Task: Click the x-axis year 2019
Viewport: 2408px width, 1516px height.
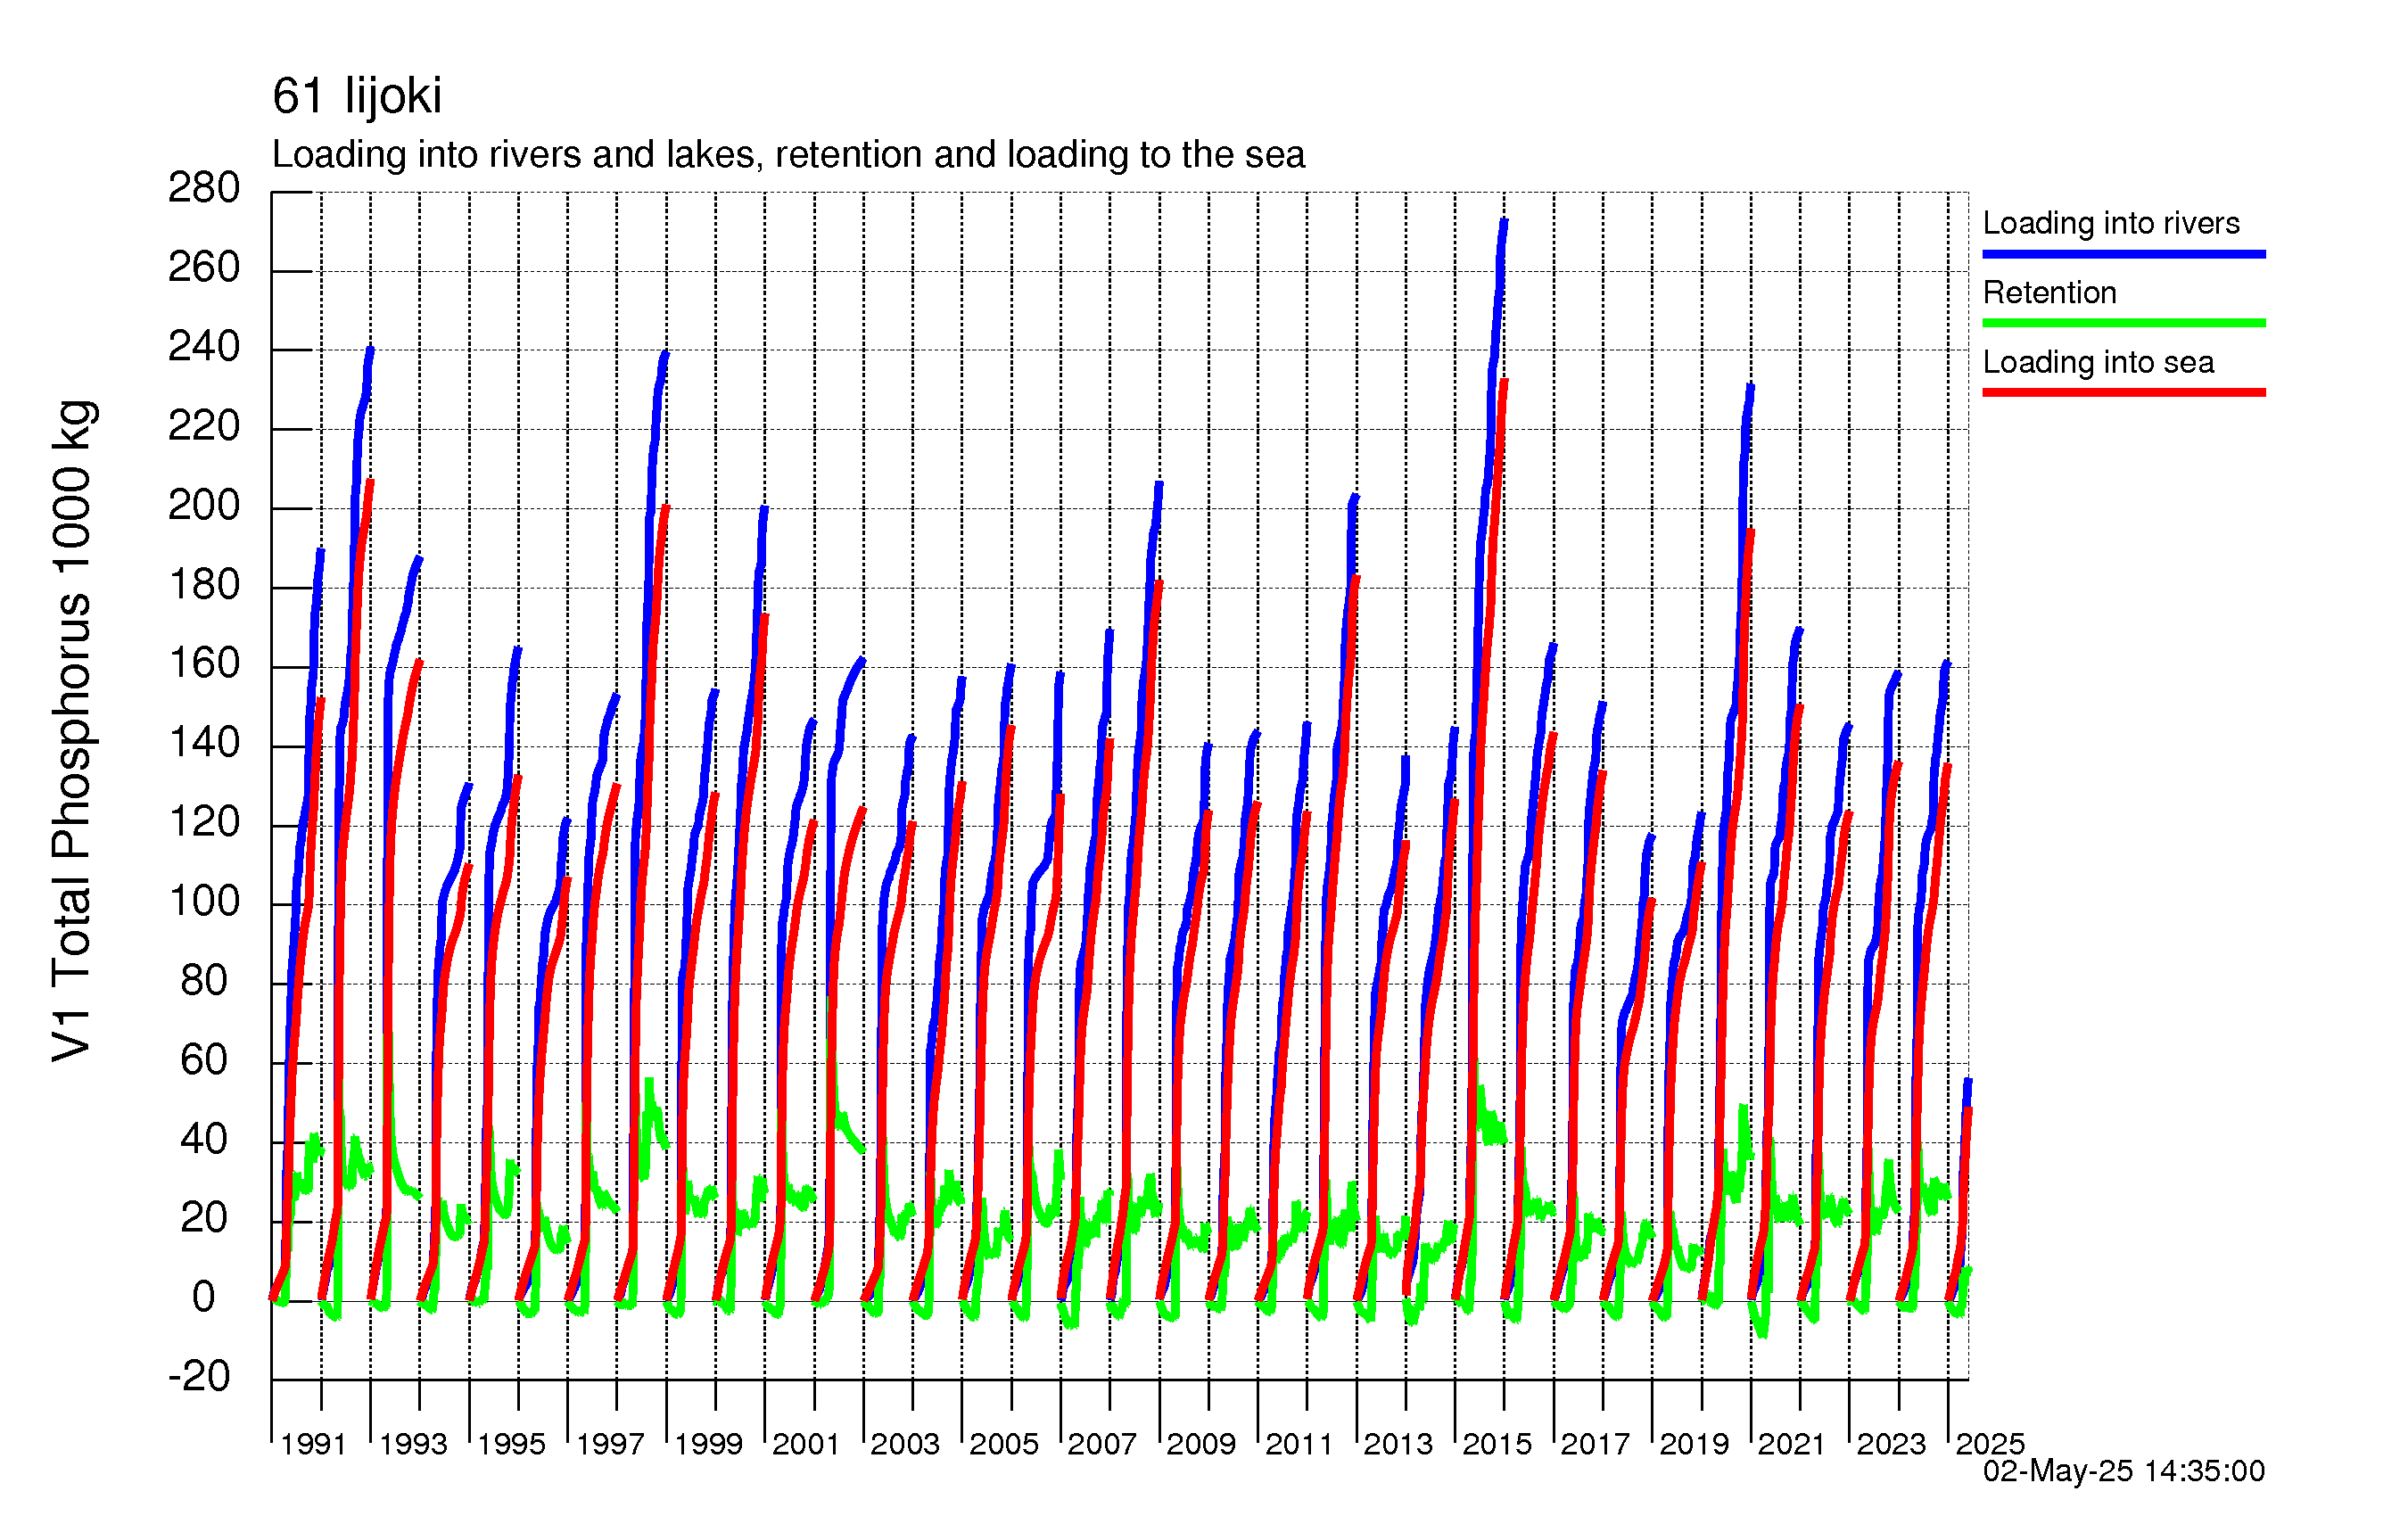Action: point(1694,1444)
